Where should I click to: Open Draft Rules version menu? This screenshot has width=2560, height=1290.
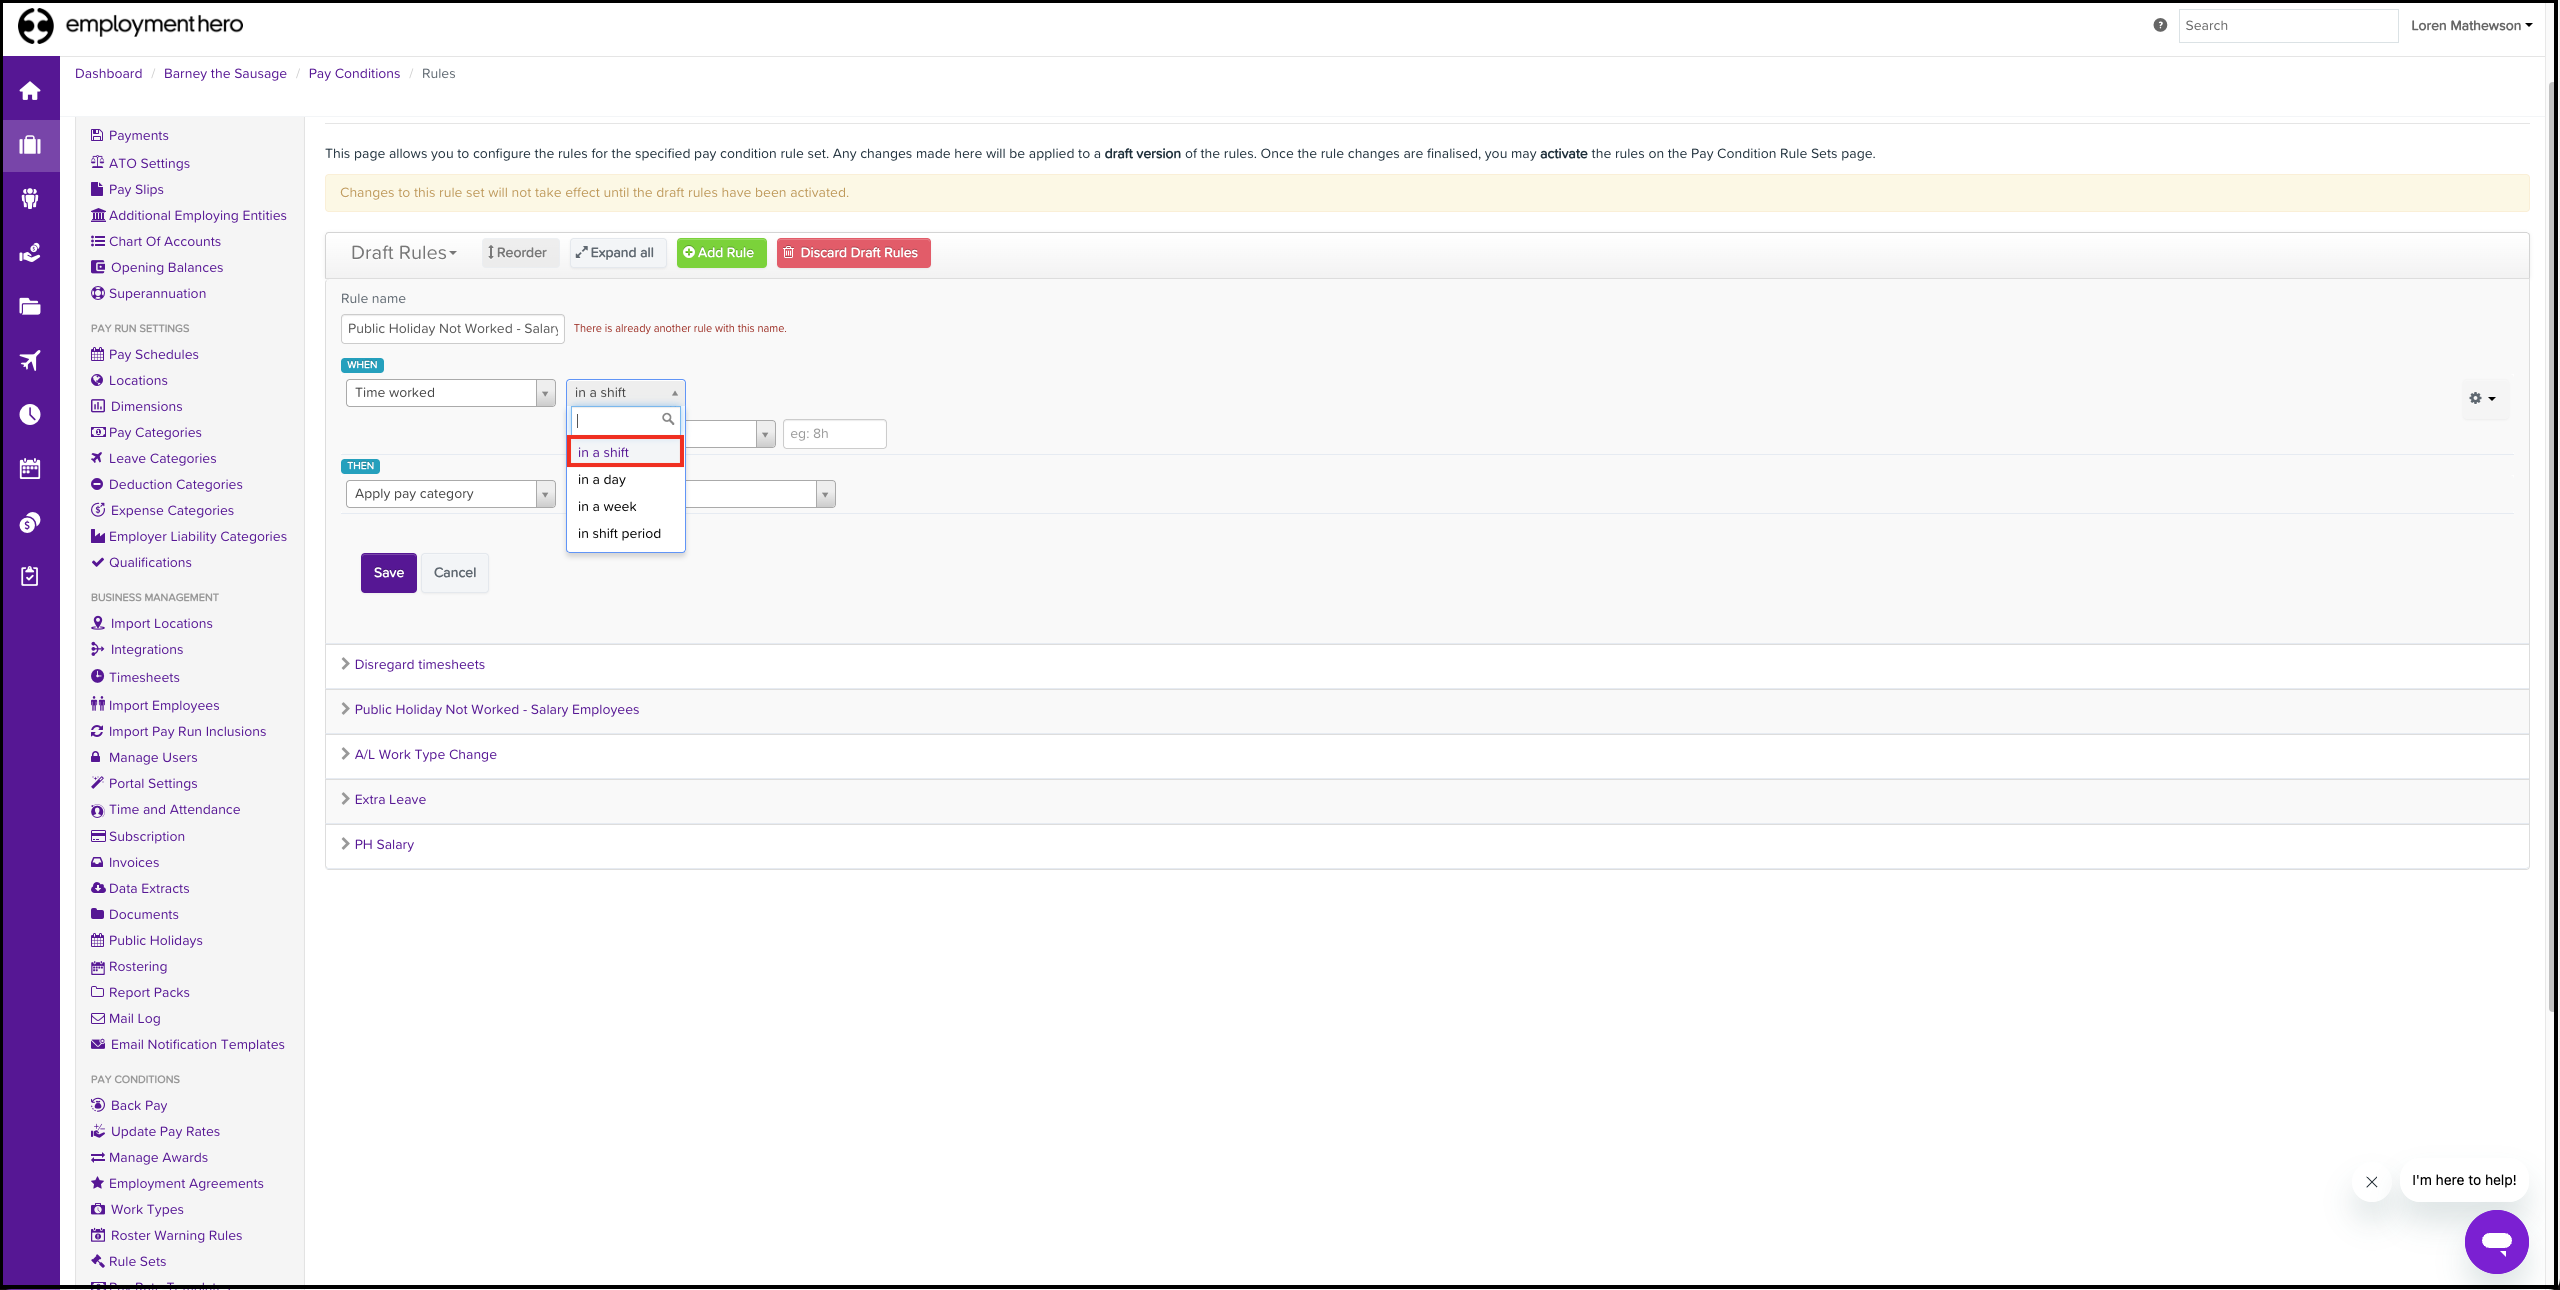pos(403,253)
